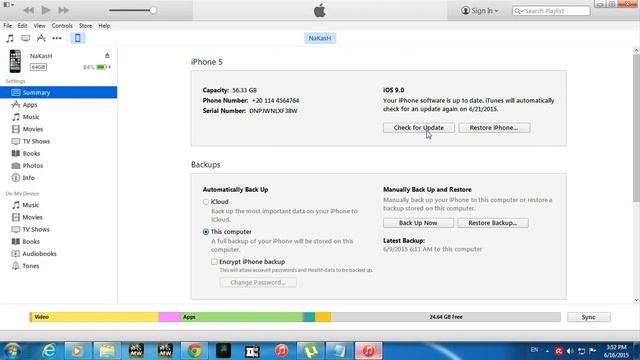Adjust the volume slider knob
640x360 pixels.
point(153,11)
